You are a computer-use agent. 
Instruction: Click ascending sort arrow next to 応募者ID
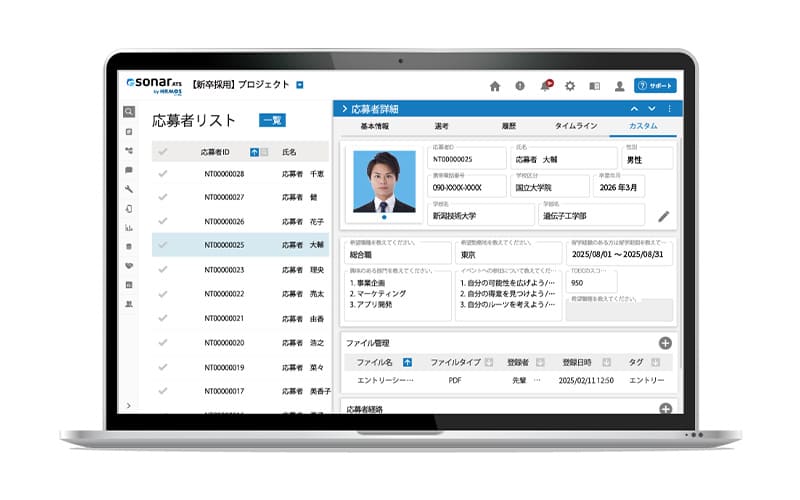(x=255, y=152)
